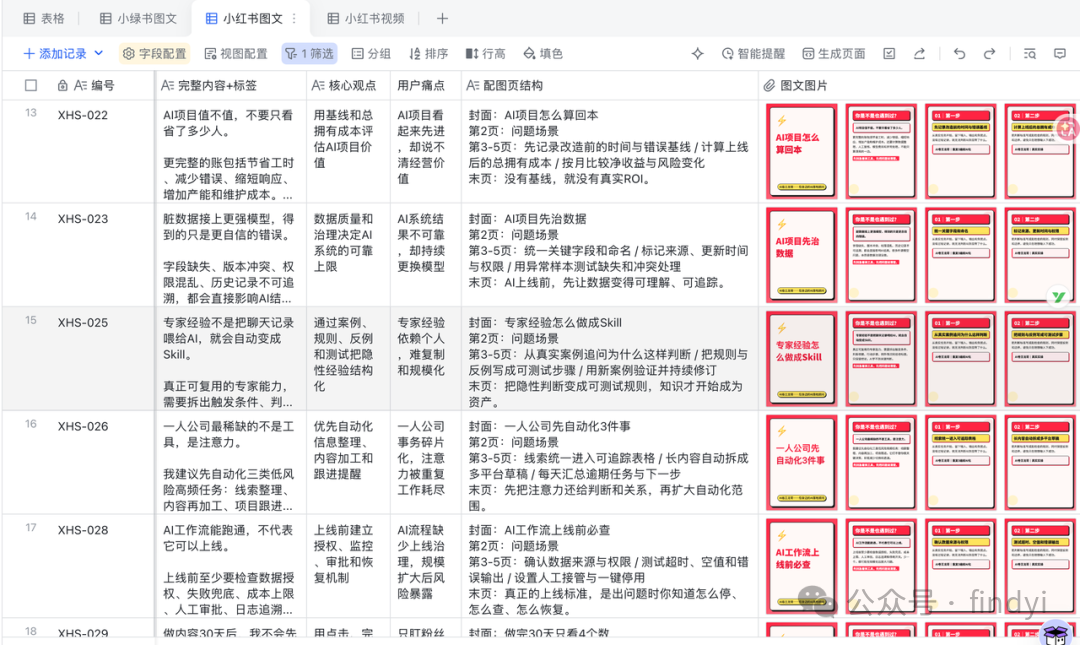Switch to the 表格 tab

(43, 19)
